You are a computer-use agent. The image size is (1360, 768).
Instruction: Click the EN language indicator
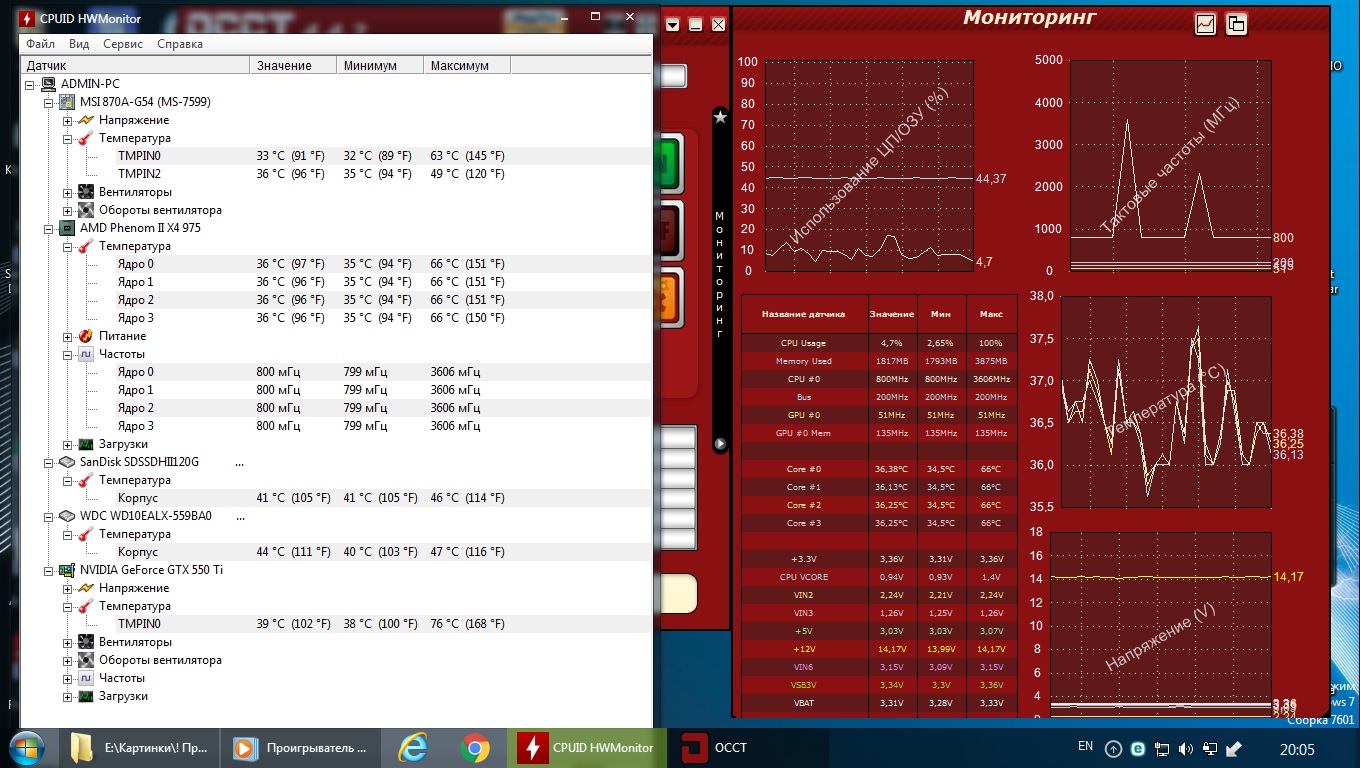[1085, 747]
